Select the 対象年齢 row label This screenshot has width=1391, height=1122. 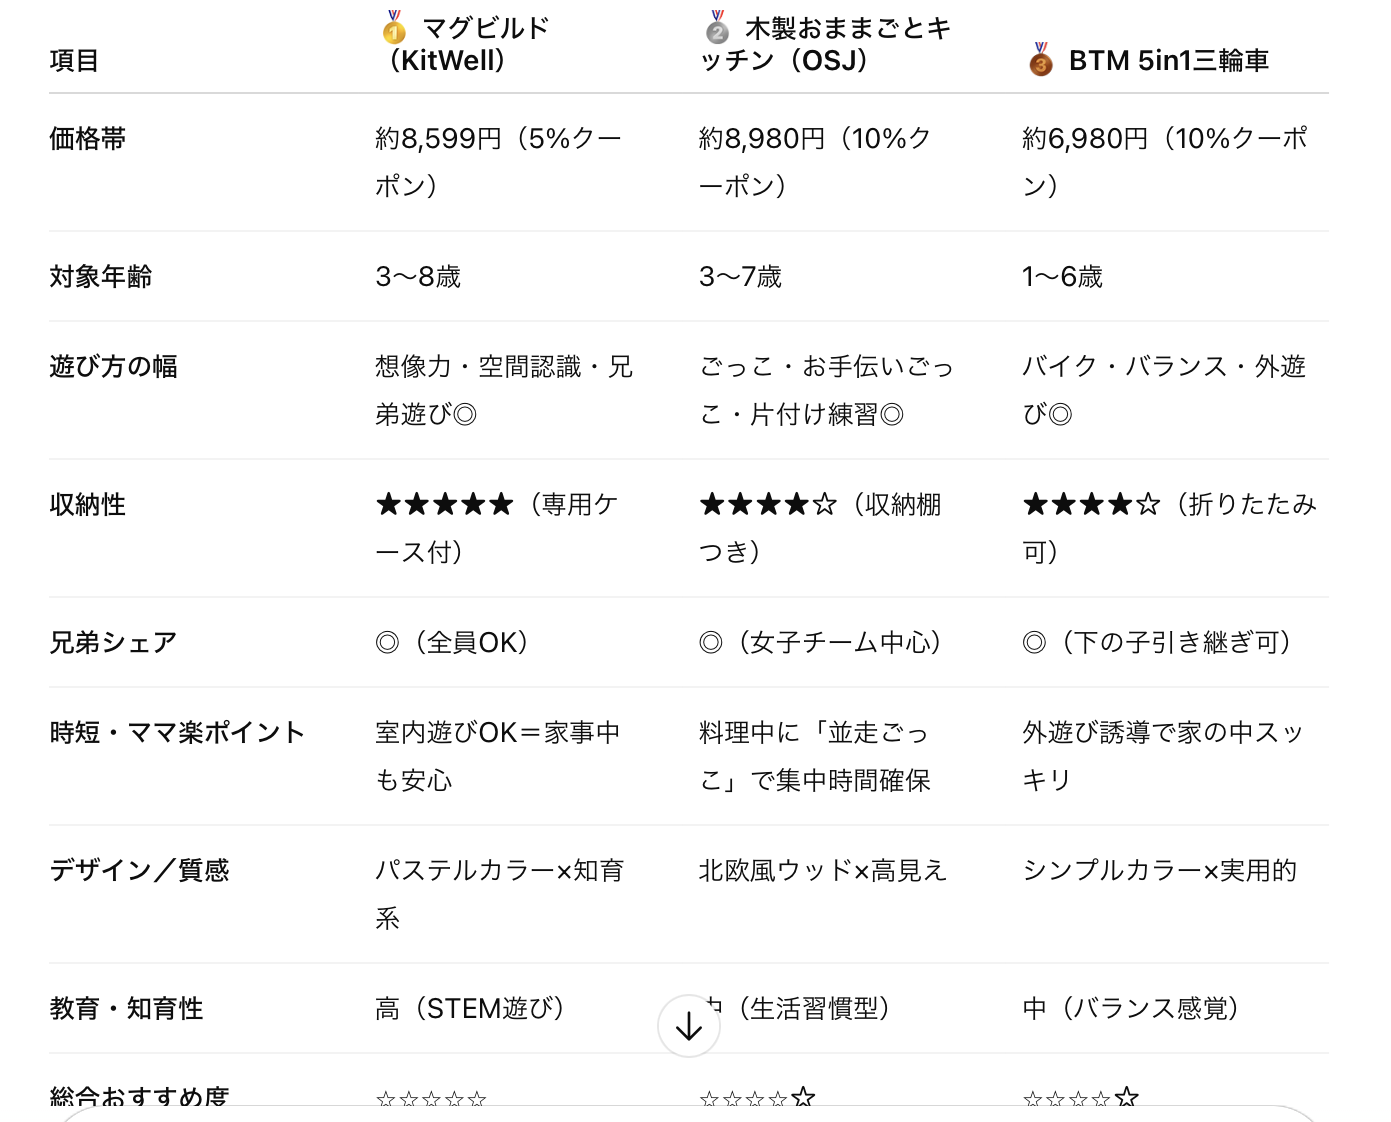point(101,277)
